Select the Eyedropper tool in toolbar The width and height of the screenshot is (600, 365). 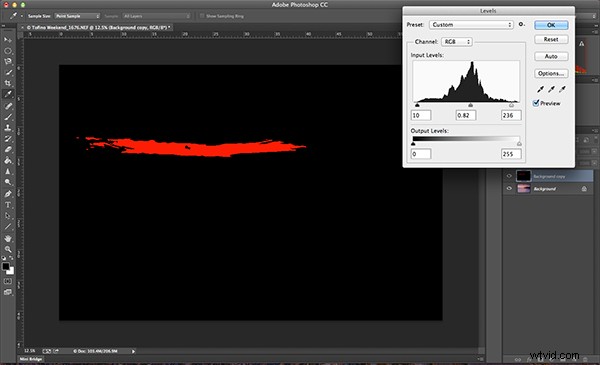point(8,94)
